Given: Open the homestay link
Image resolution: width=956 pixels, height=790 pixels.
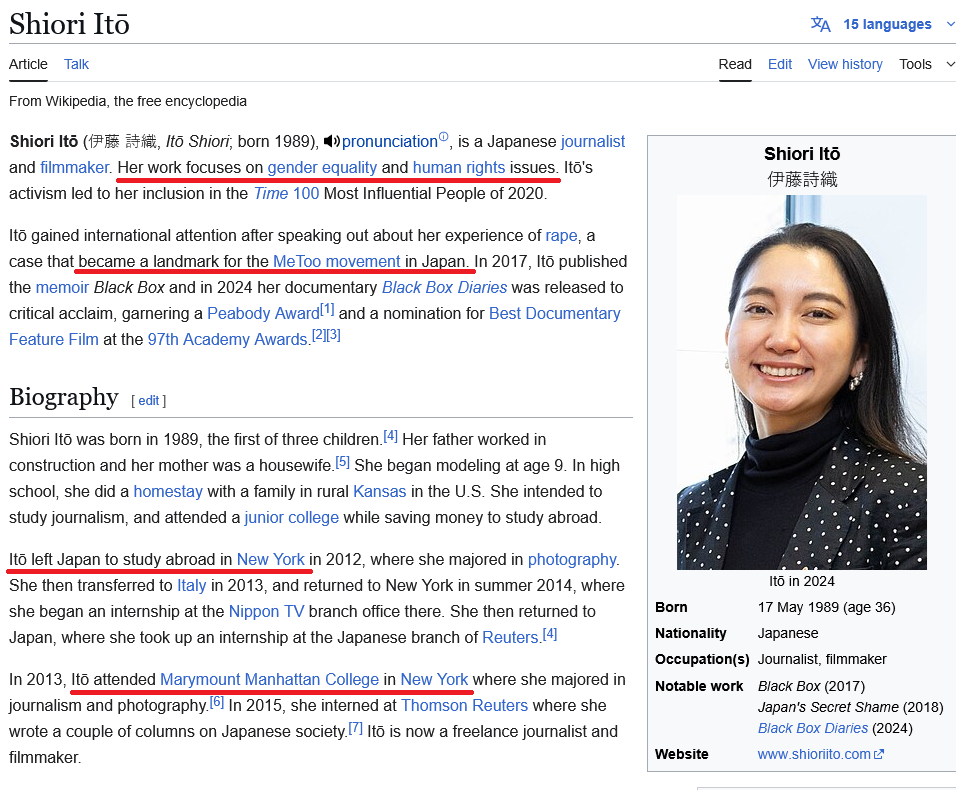Looking at the screenshot, I should pyautogui.click(x=168, y=492).
